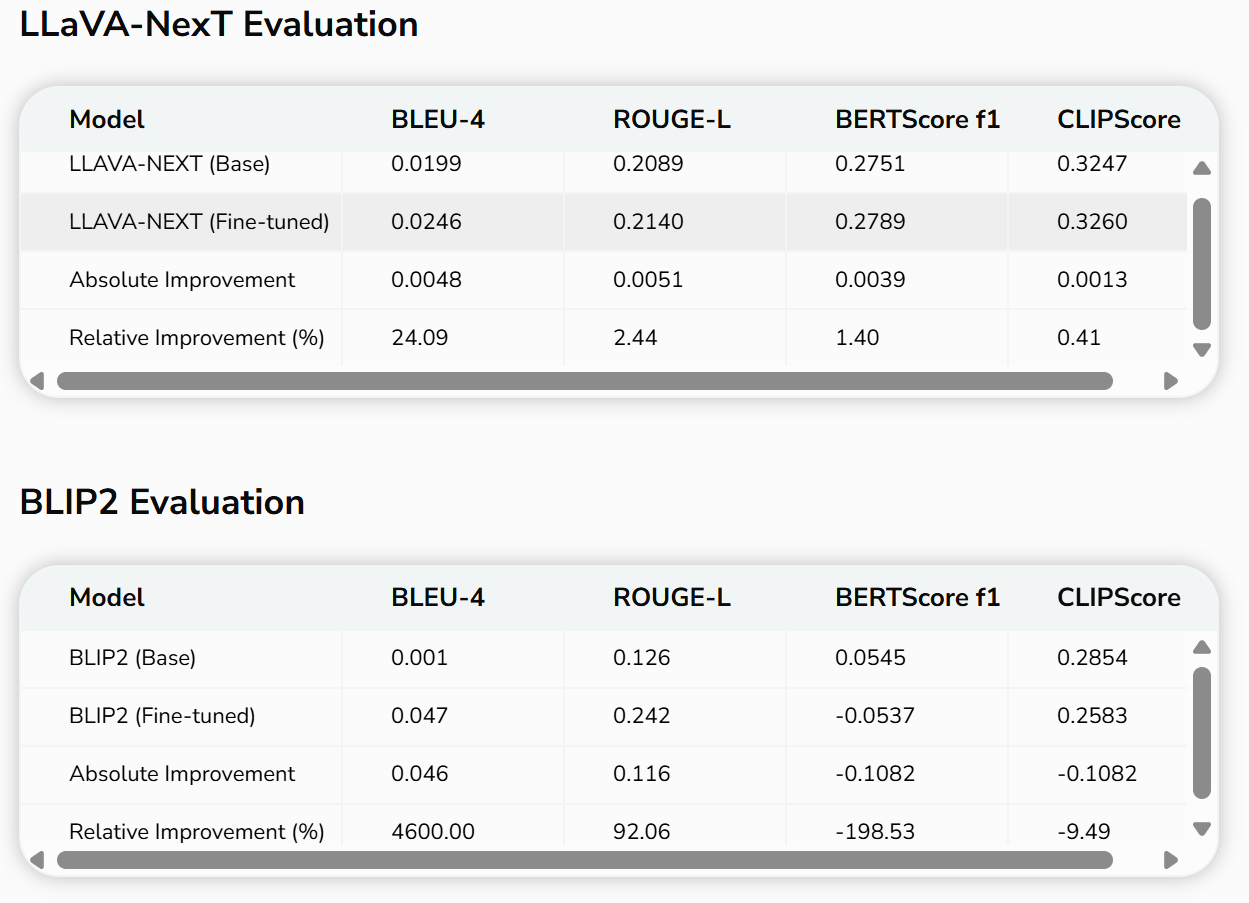Click BERTScore f1 header in BLIP2 table
This screenshot has height=903, width=1249.
pyautogui.click(x=918, y=598)
